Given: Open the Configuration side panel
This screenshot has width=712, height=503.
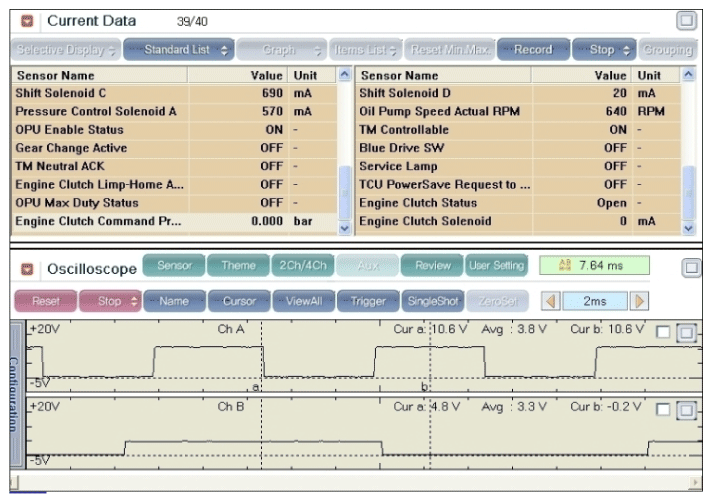Looking at the screenshot, I should tap(16, 394).
